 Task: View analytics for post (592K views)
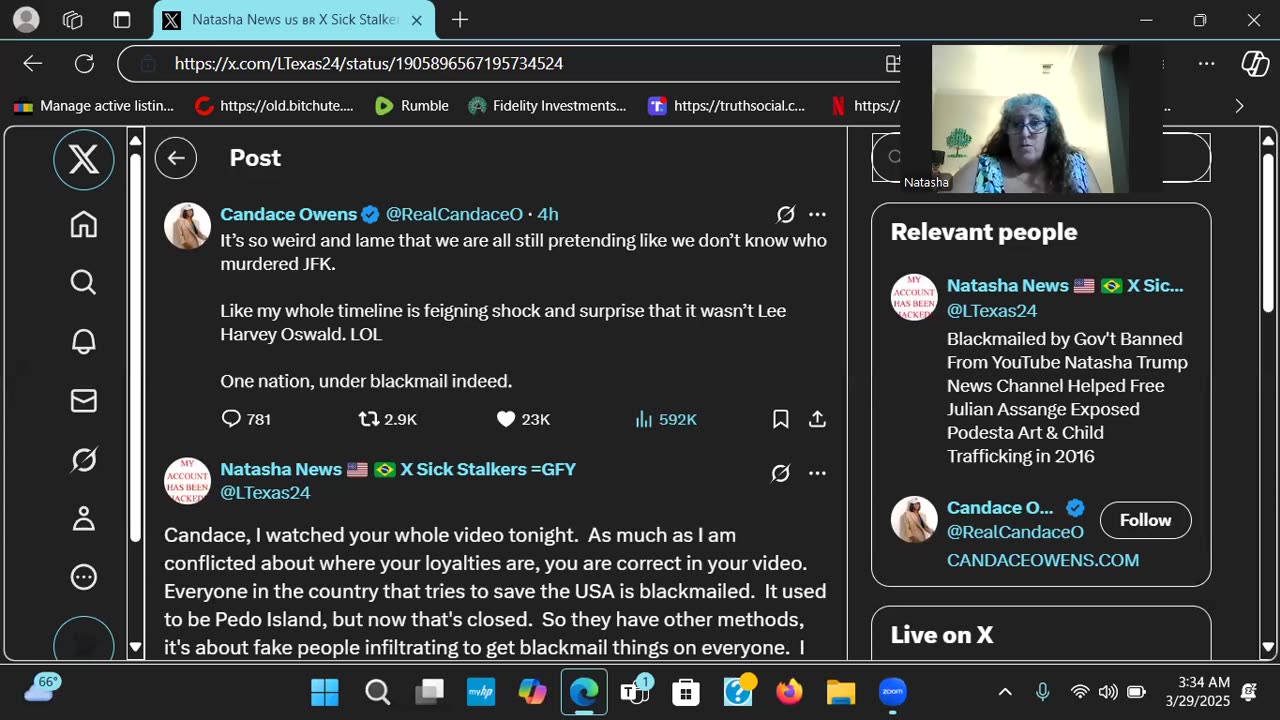666,419
